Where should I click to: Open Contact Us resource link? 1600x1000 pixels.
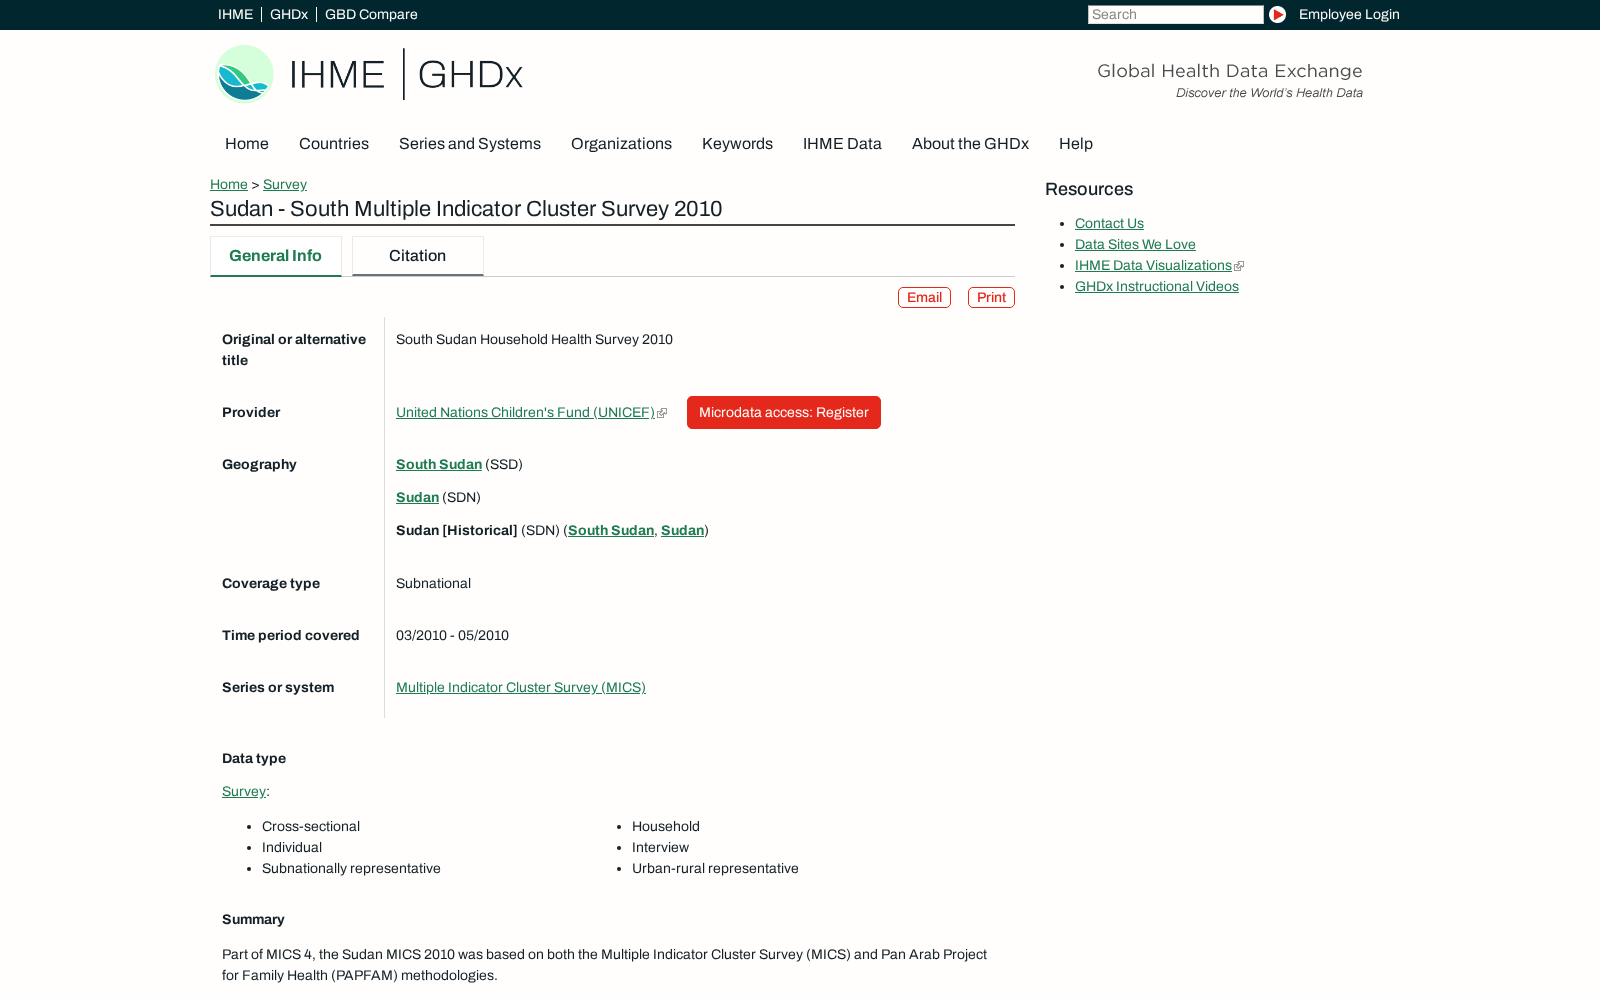pos(1109,224)
